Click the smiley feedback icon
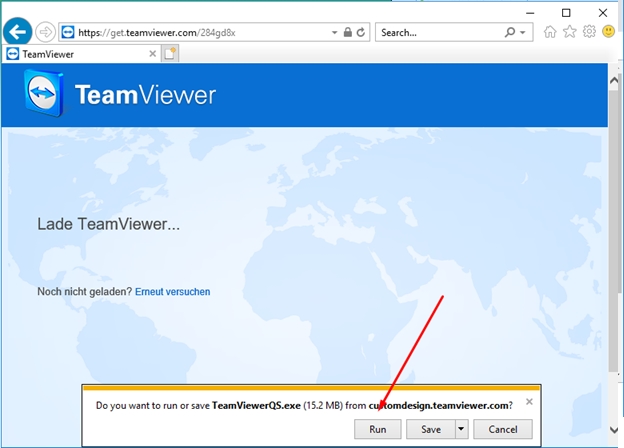624x448 pixels. (608, 31)
